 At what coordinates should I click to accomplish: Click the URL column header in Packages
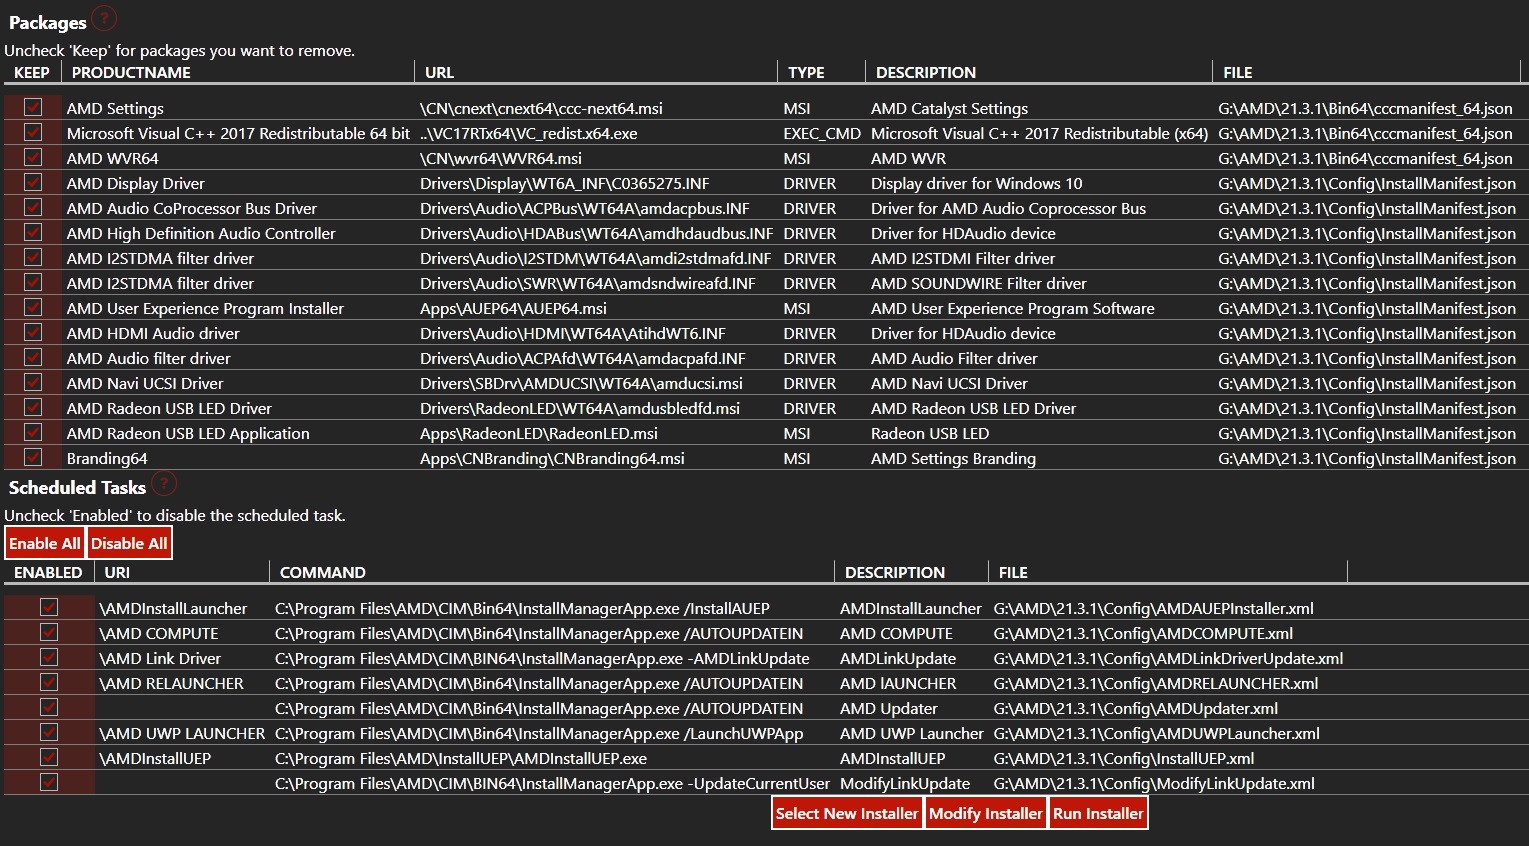(439, 72)
